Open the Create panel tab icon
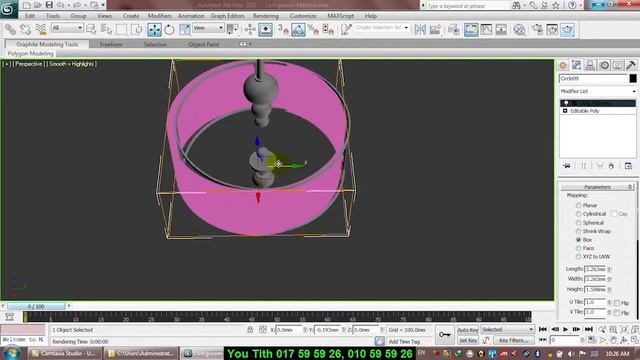Screen dimensions: 640x360 (563, 65)
